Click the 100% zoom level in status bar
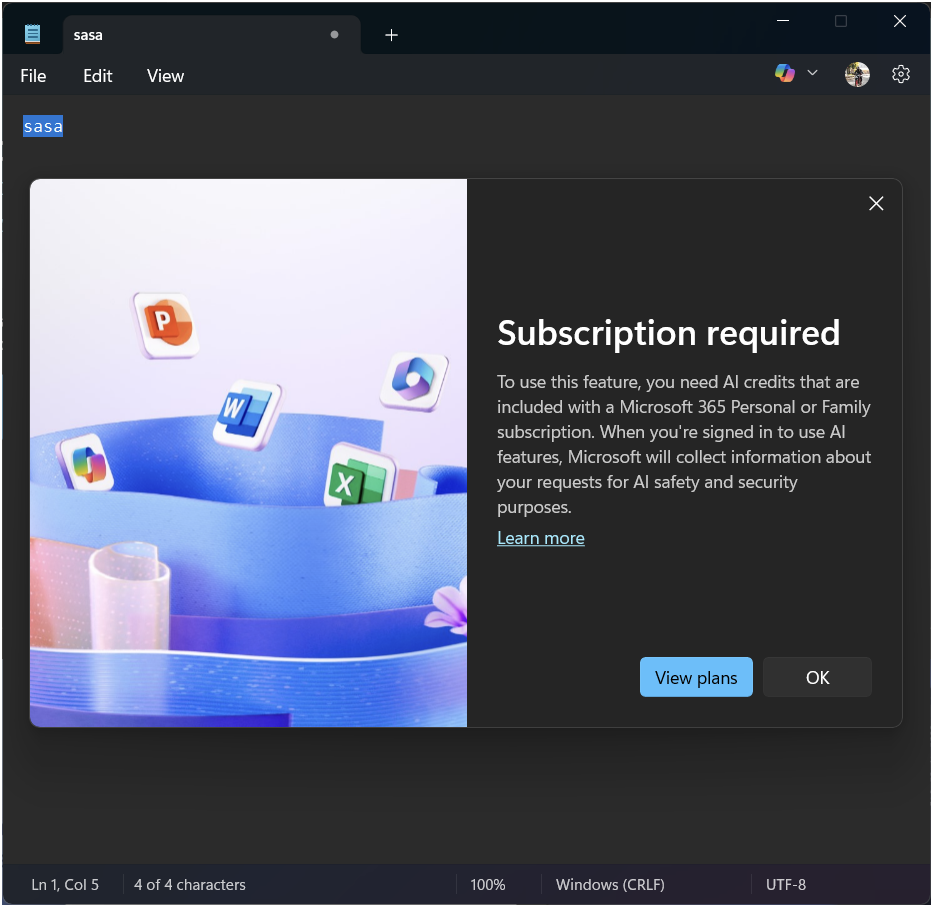 [x=487, y=885]
